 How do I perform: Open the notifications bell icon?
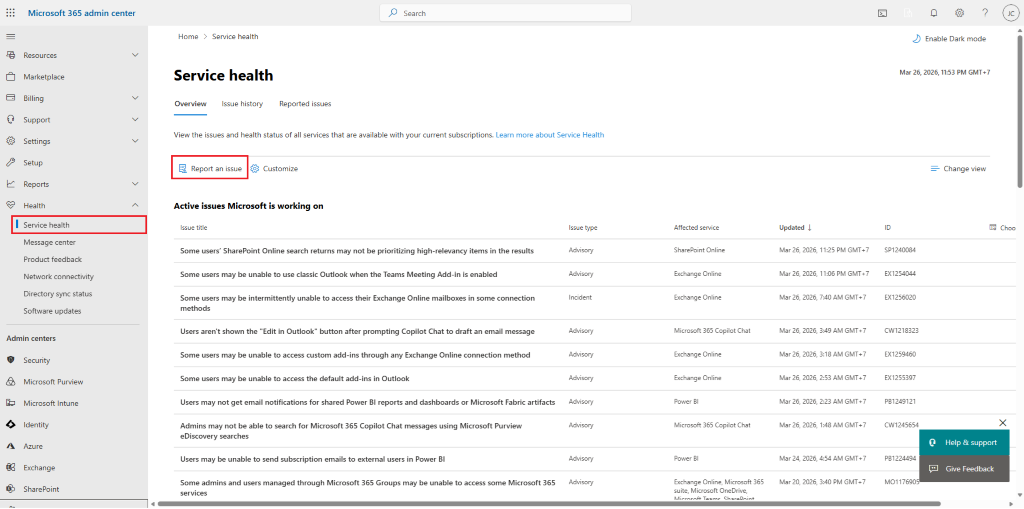tap(934, 12)
